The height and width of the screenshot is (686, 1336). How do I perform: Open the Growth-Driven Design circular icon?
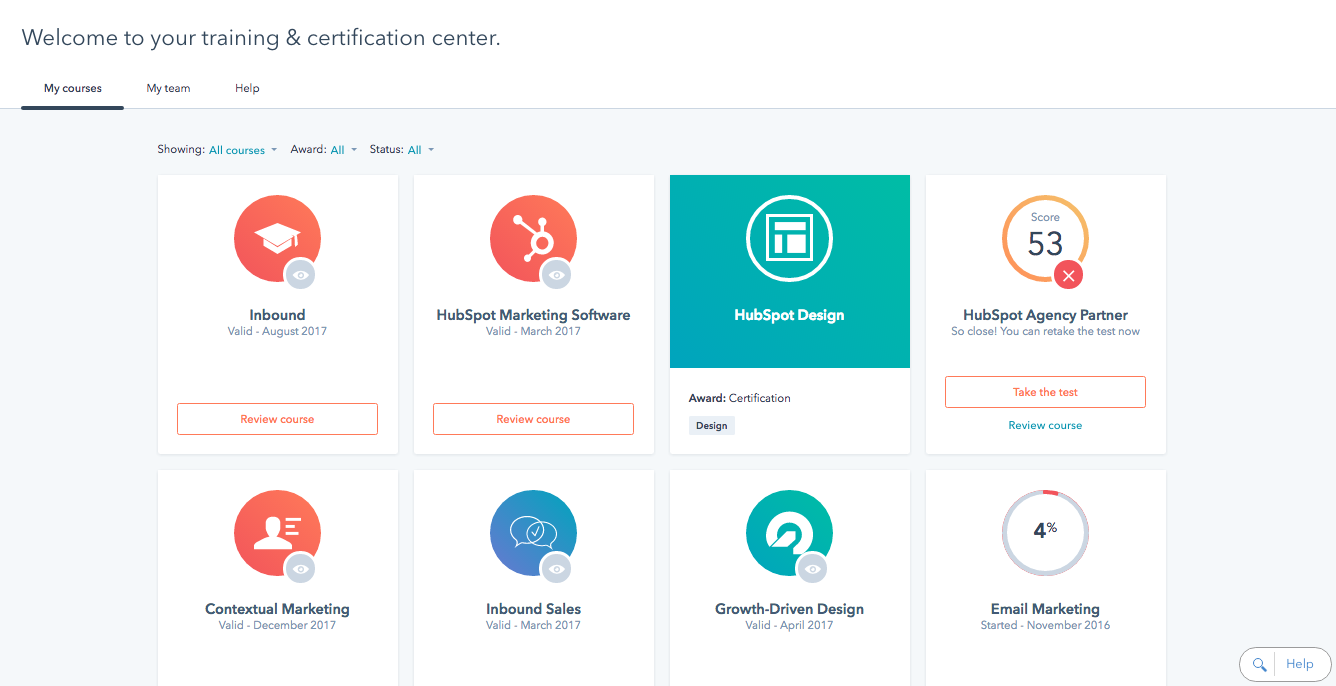point(789,533)
